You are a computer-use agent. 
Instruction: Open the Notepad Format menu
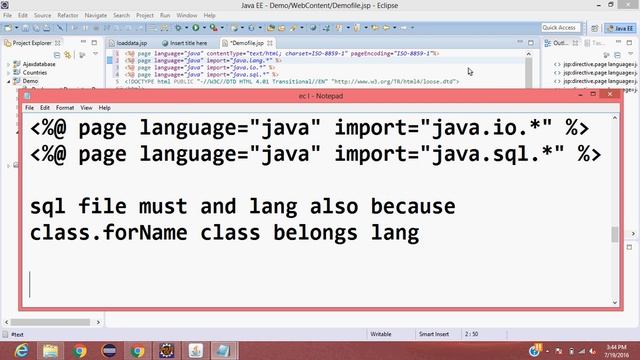click(x=65, y=108)
